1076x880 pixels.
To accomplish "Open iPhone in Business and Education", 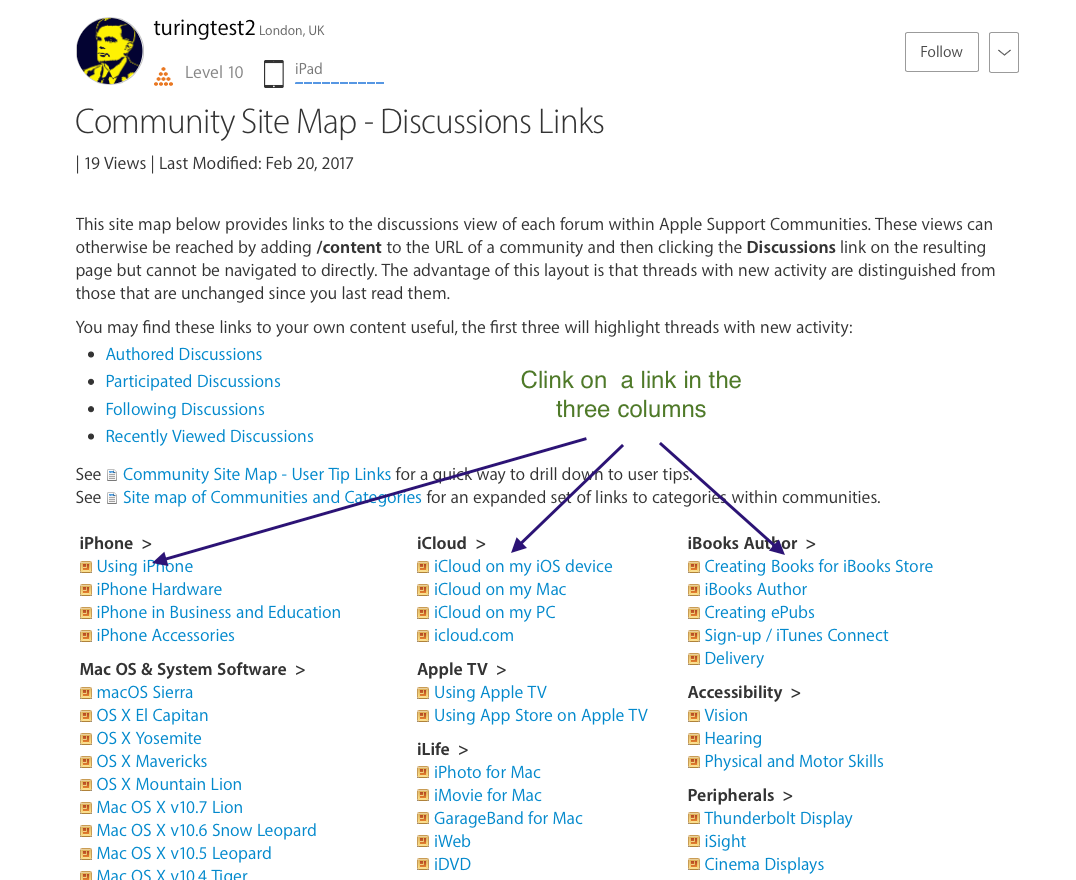I will tap(218, 612).
